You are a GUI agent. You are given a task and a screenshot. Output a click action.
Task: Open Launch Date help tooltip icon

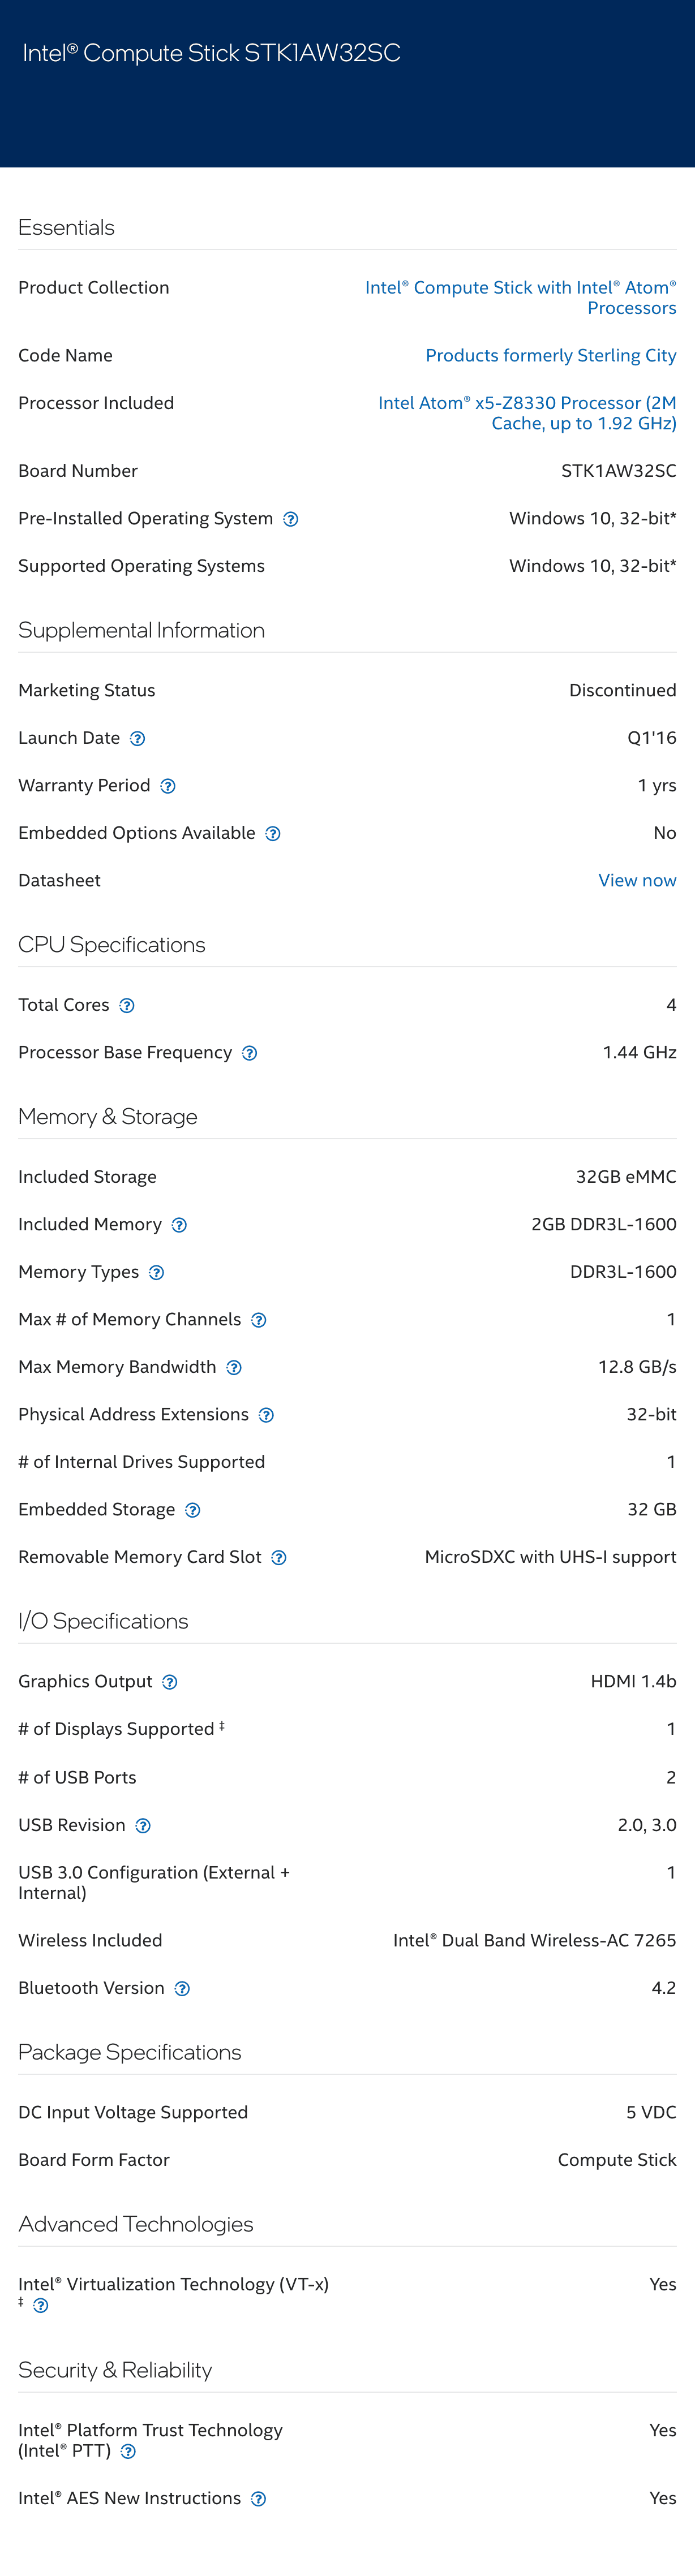(x=138, y=739)
